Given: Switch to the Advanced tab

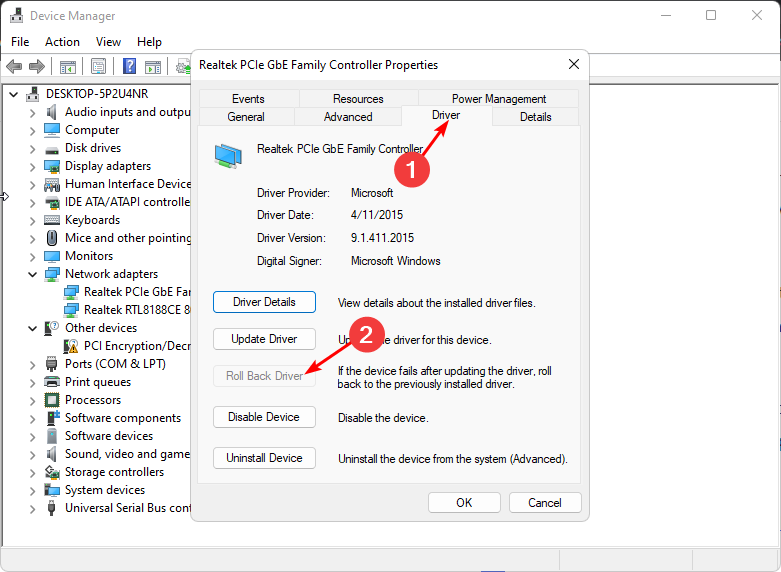Looking at the screenshot, I should click(x=348, y=117).
